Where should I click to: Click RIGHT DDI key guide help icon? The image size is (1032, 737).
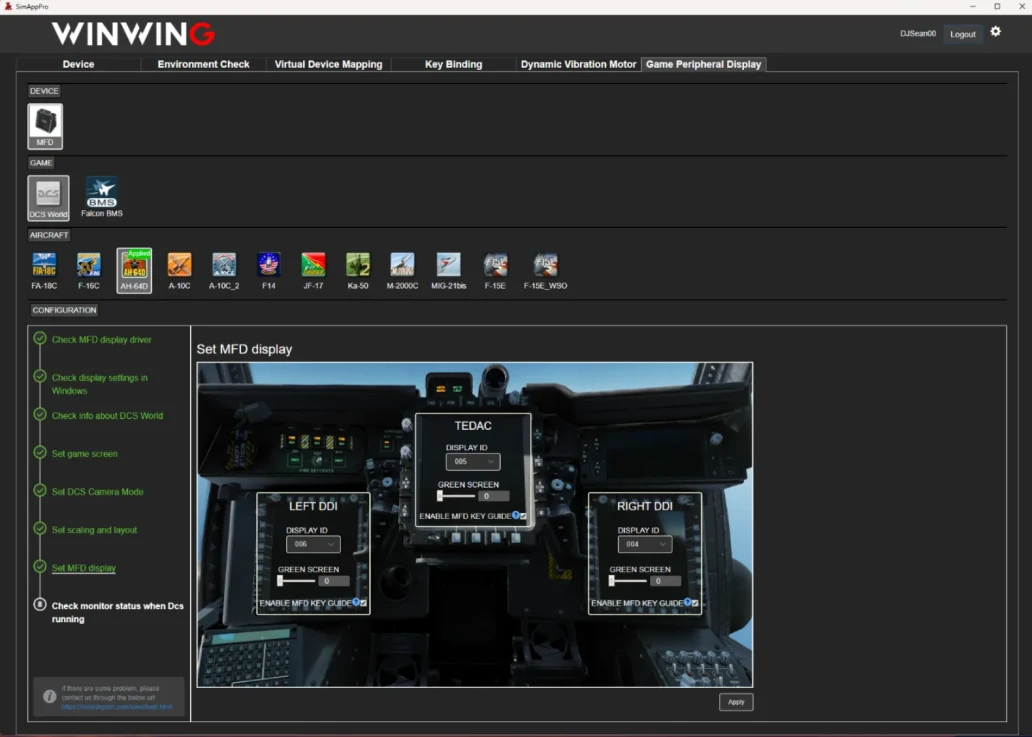pyautogui.click(x=687, y=602)
